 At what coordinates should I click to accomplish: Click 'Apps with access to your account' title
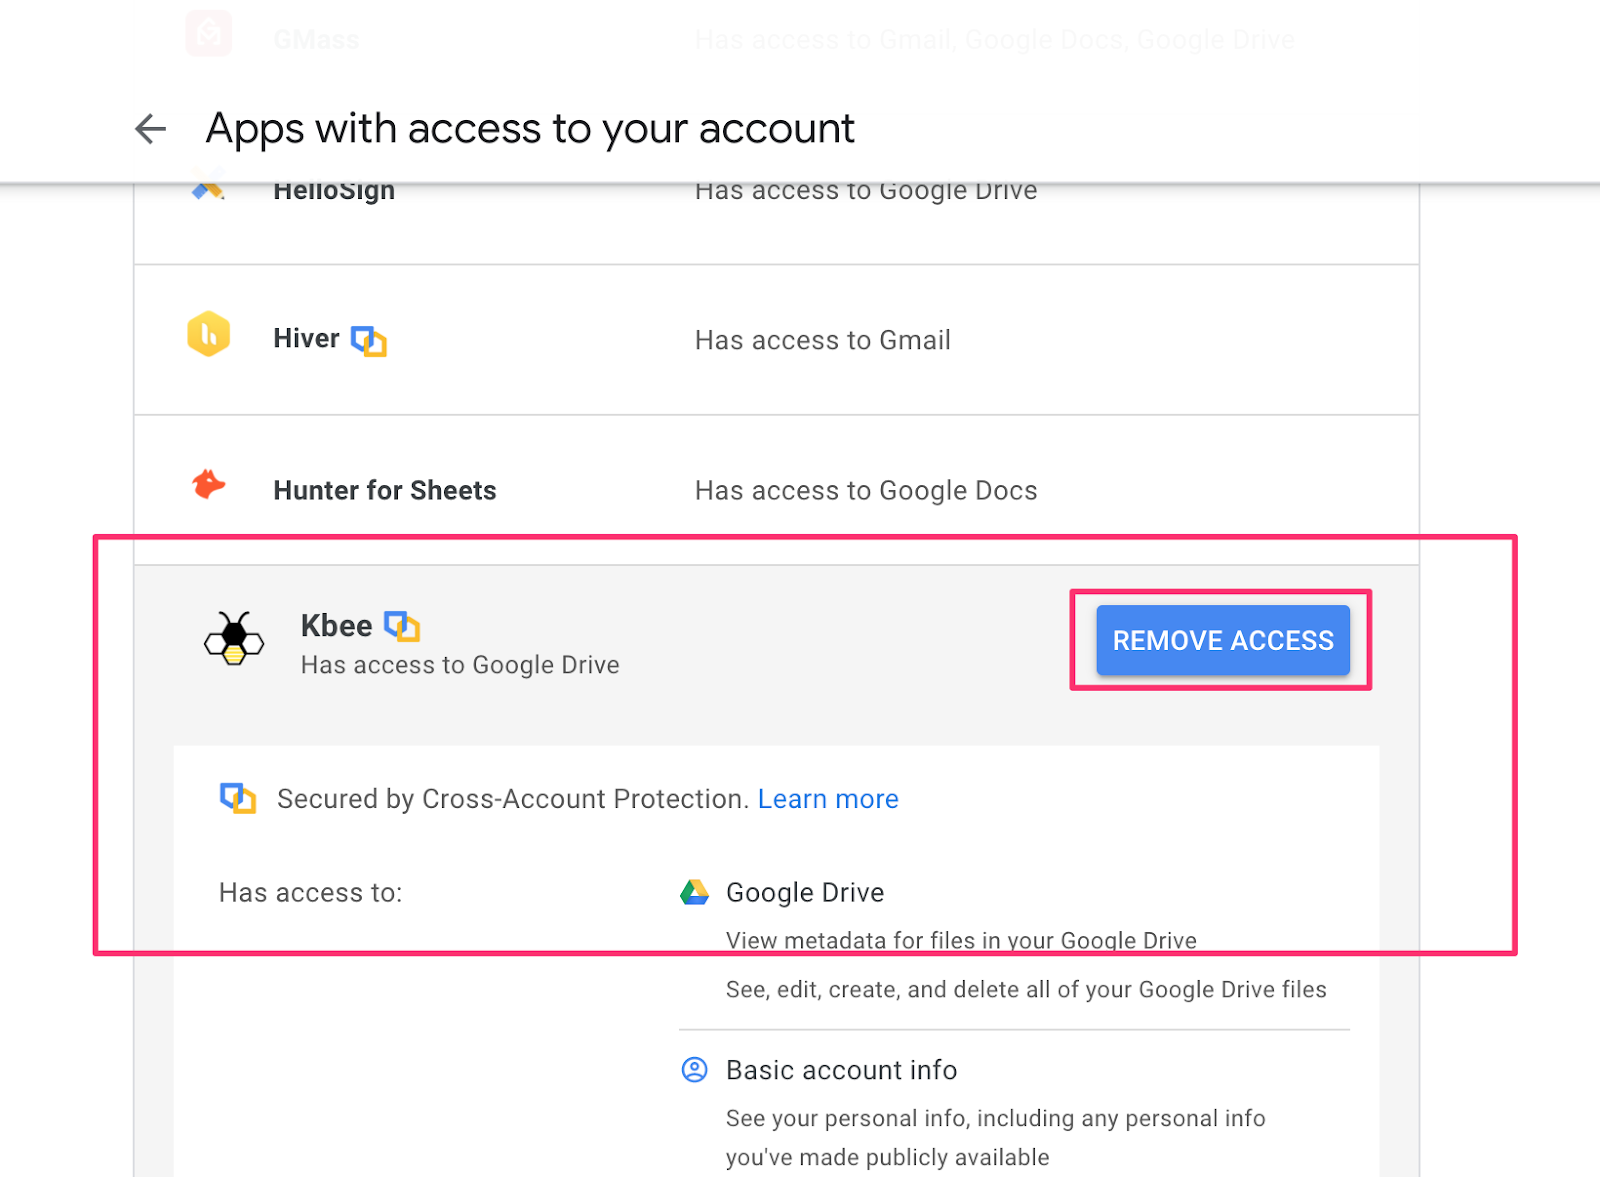coord(530,129)
